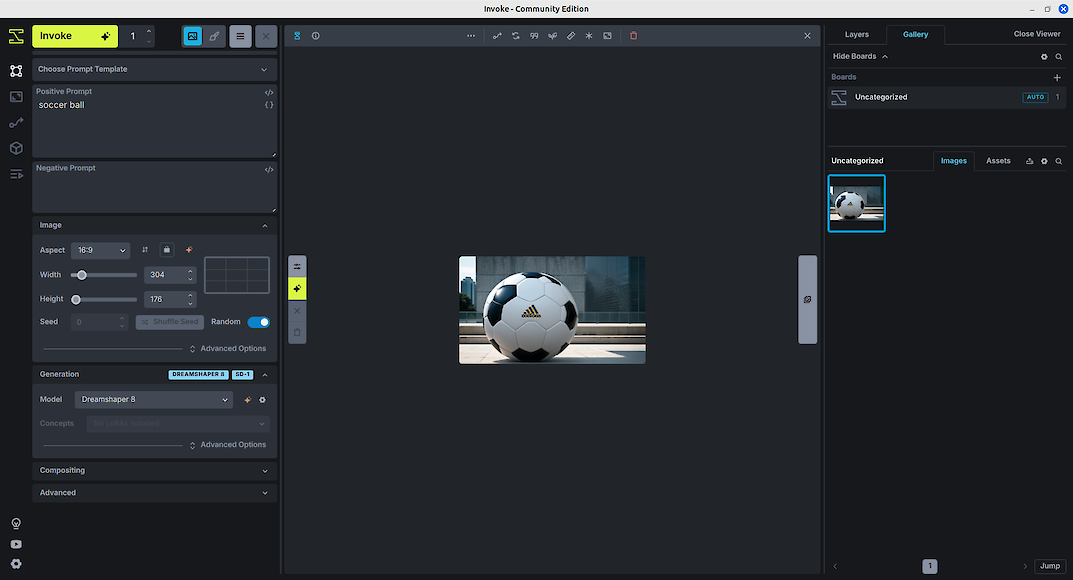Click the negative prompt embedding code icon

click(x=269, y=170)
